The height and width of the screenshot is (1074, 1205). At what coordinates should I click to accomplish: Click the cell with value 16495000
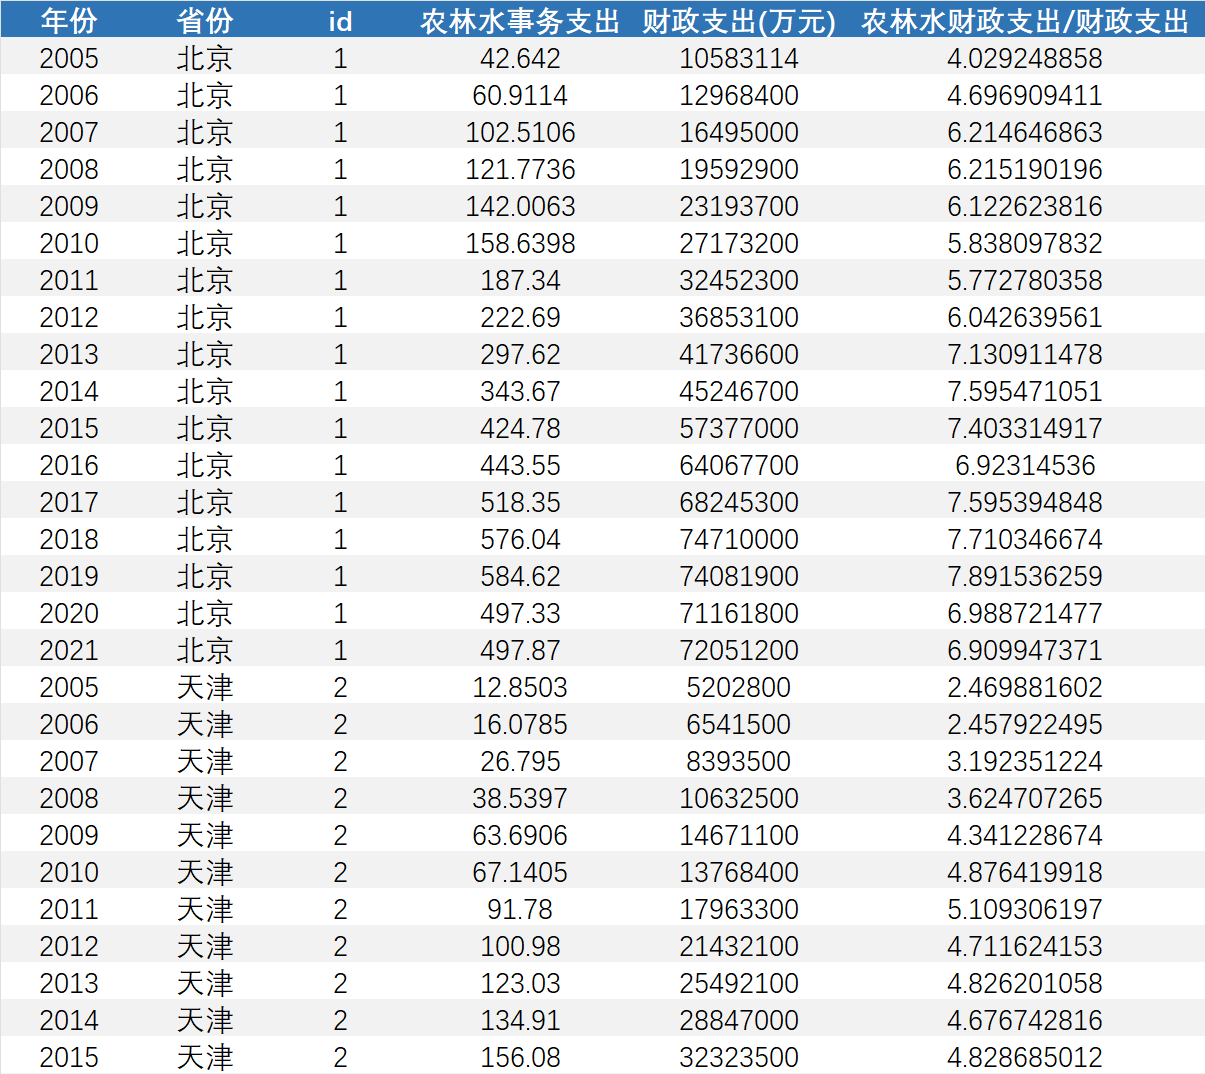pyautogui.click(x=739, y=133)
